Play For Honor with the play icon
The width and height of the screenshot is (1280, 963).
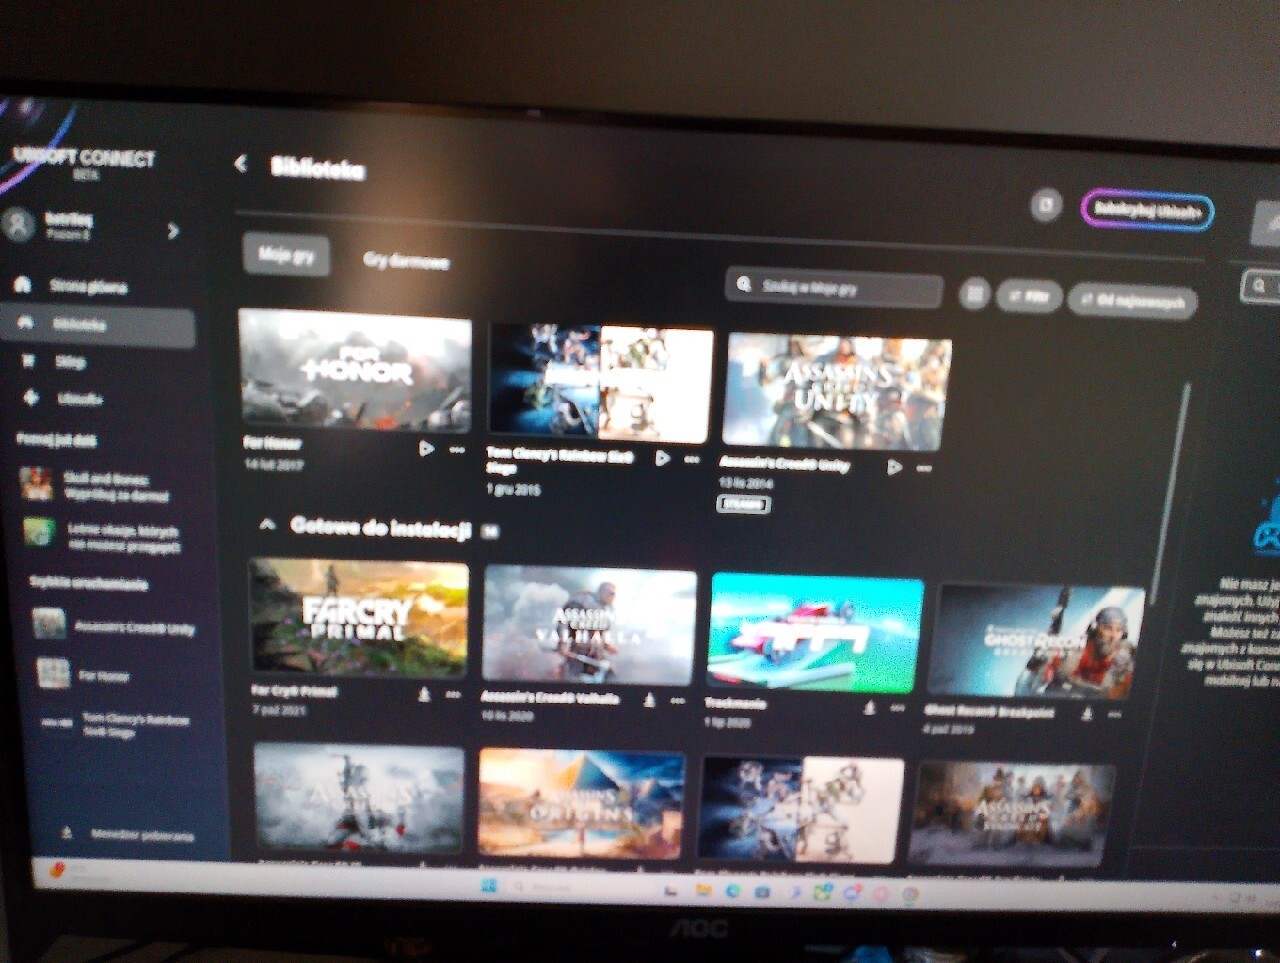coord(427,449)
